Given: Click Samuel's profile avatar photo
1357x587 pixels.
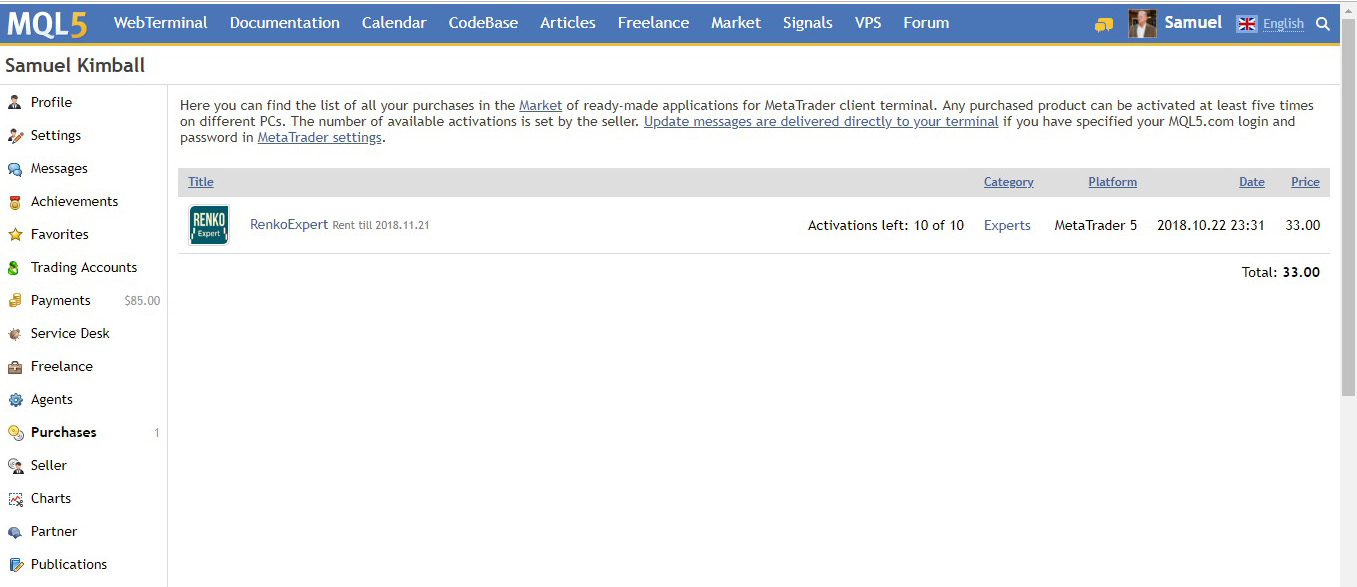Looking at the screenshot, I should tap(1142, 23).
